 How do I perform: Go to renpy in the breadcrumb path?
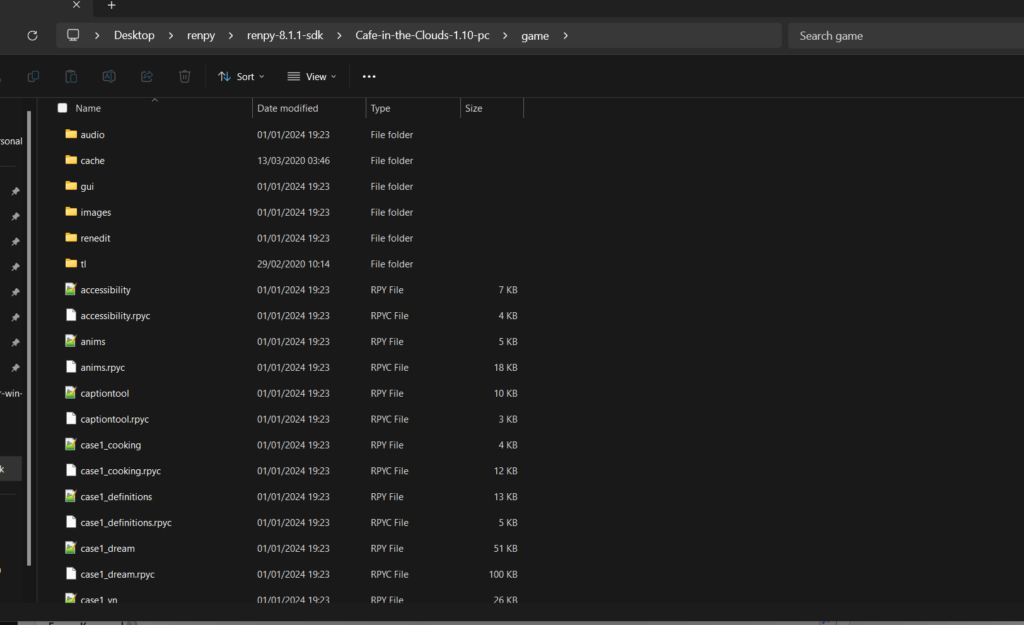(x=200, y=35)
